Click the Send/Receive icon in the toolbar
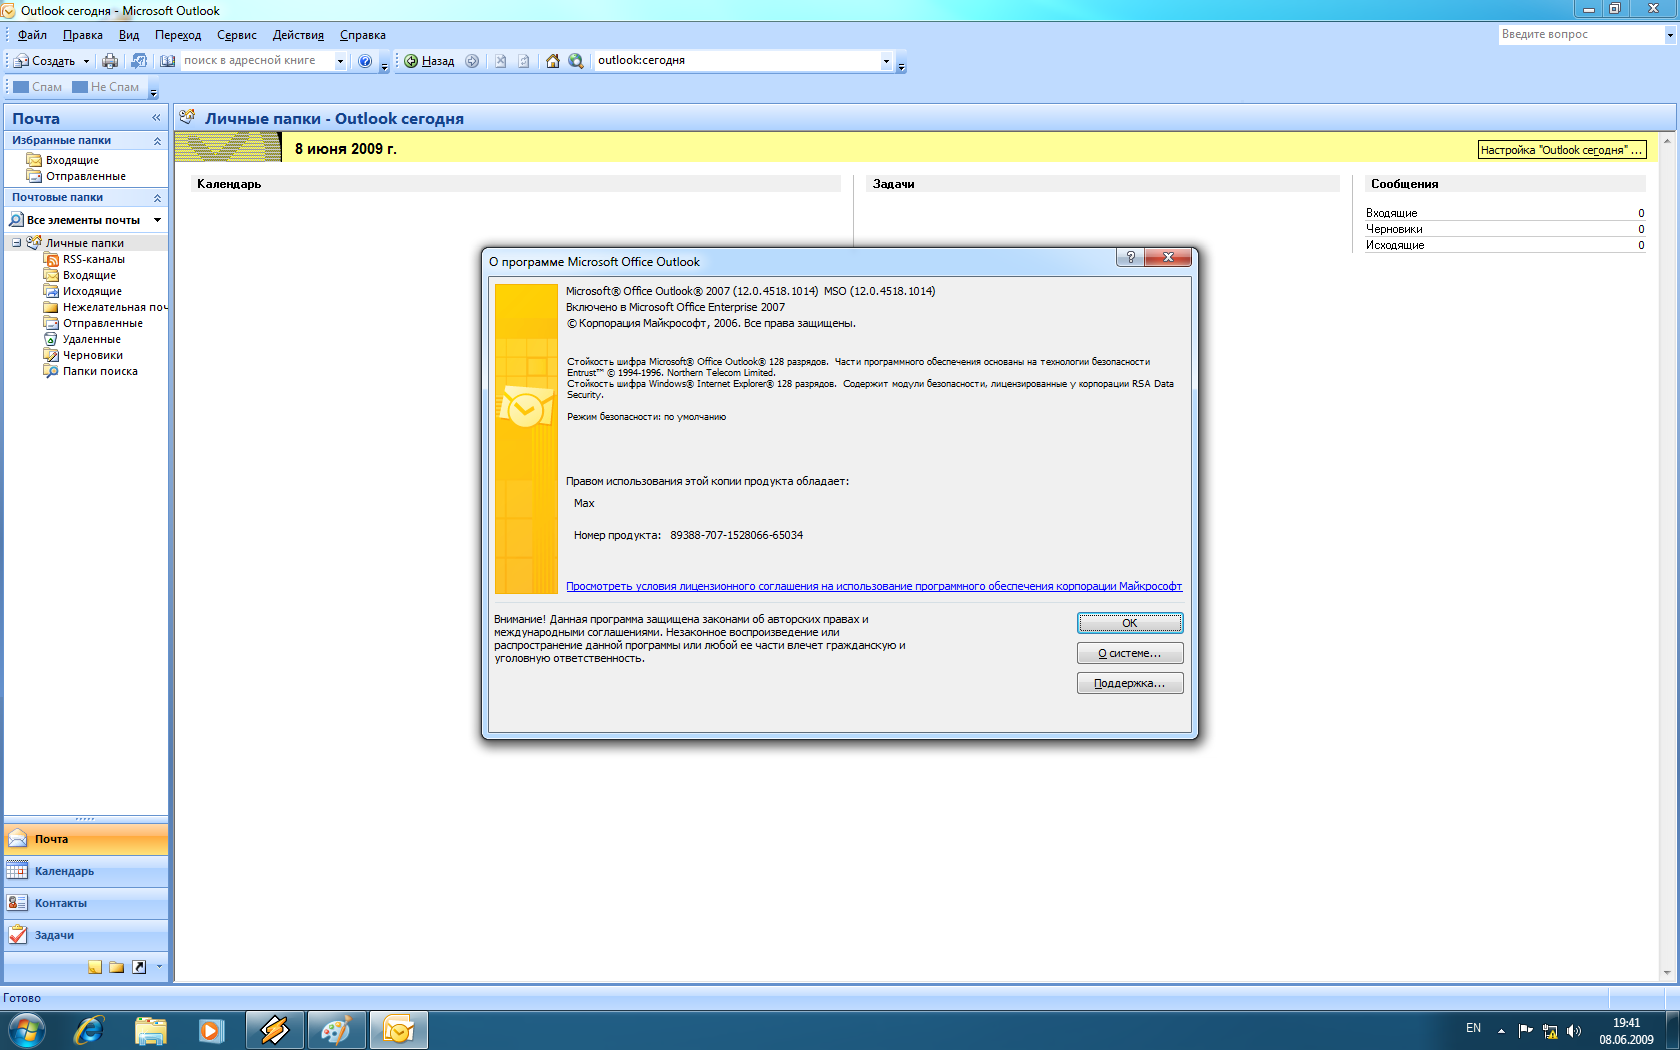Screen dimensions: 1680x1050 click(139, 61)
